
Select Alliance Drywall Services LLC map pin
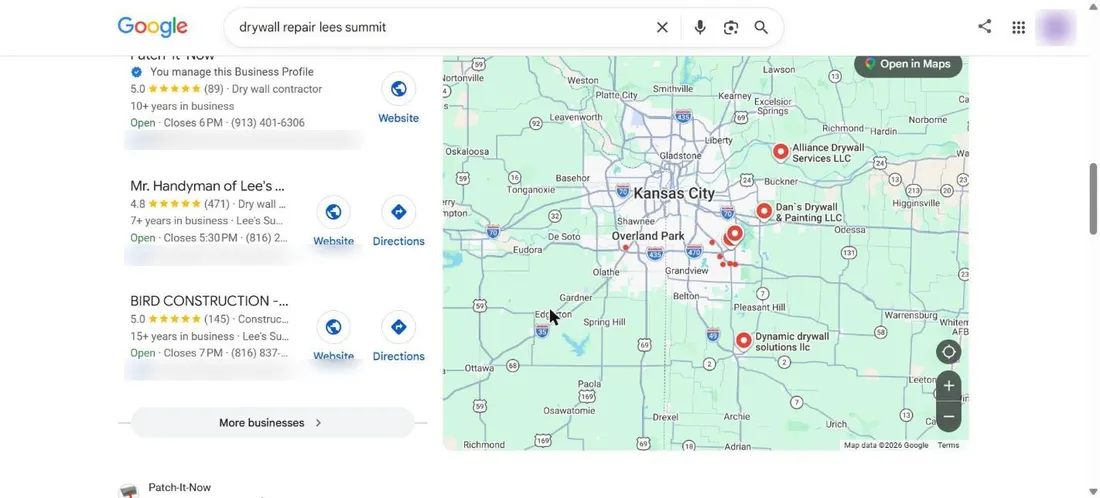780,152
